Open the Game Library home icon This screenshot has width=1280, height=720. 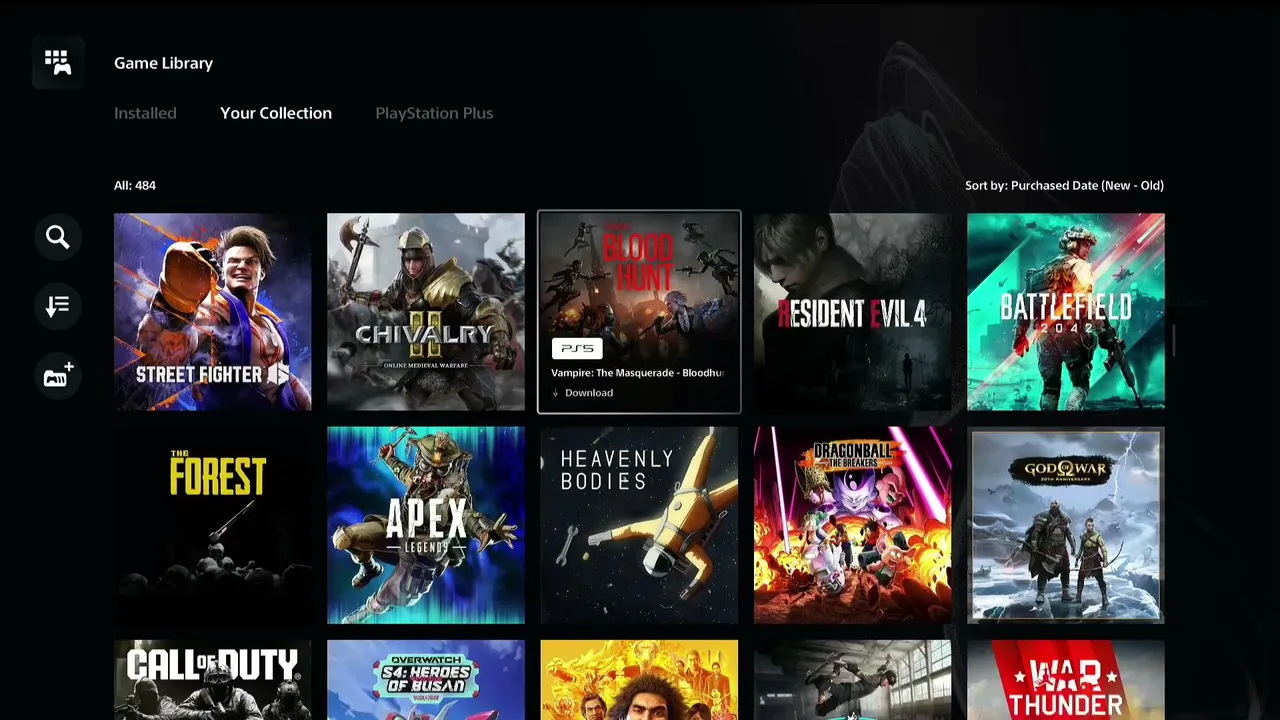58,63
